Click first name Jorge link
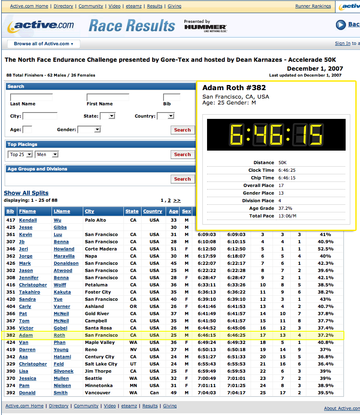Screen dimensions: 360x415 pyautogui.click(x=26, y=256)
